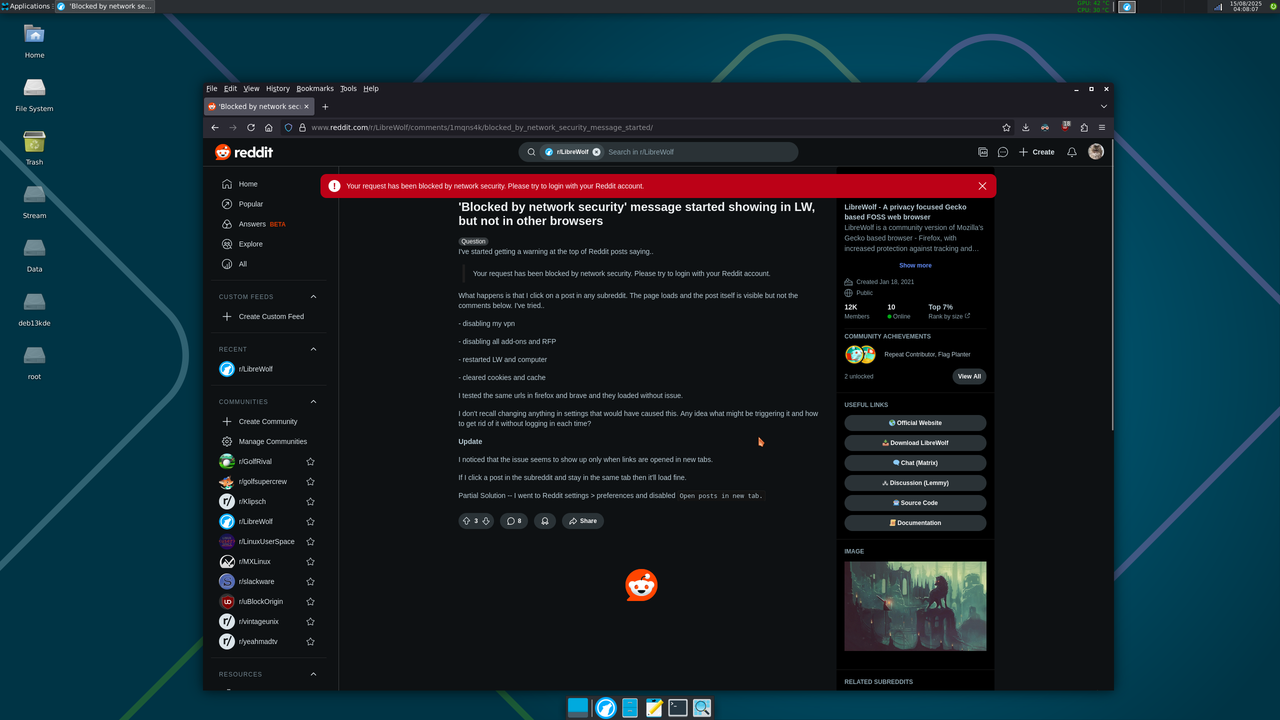Expand description with Show more
Viewport: 1280px width, 720px height.
click(915, 266)
